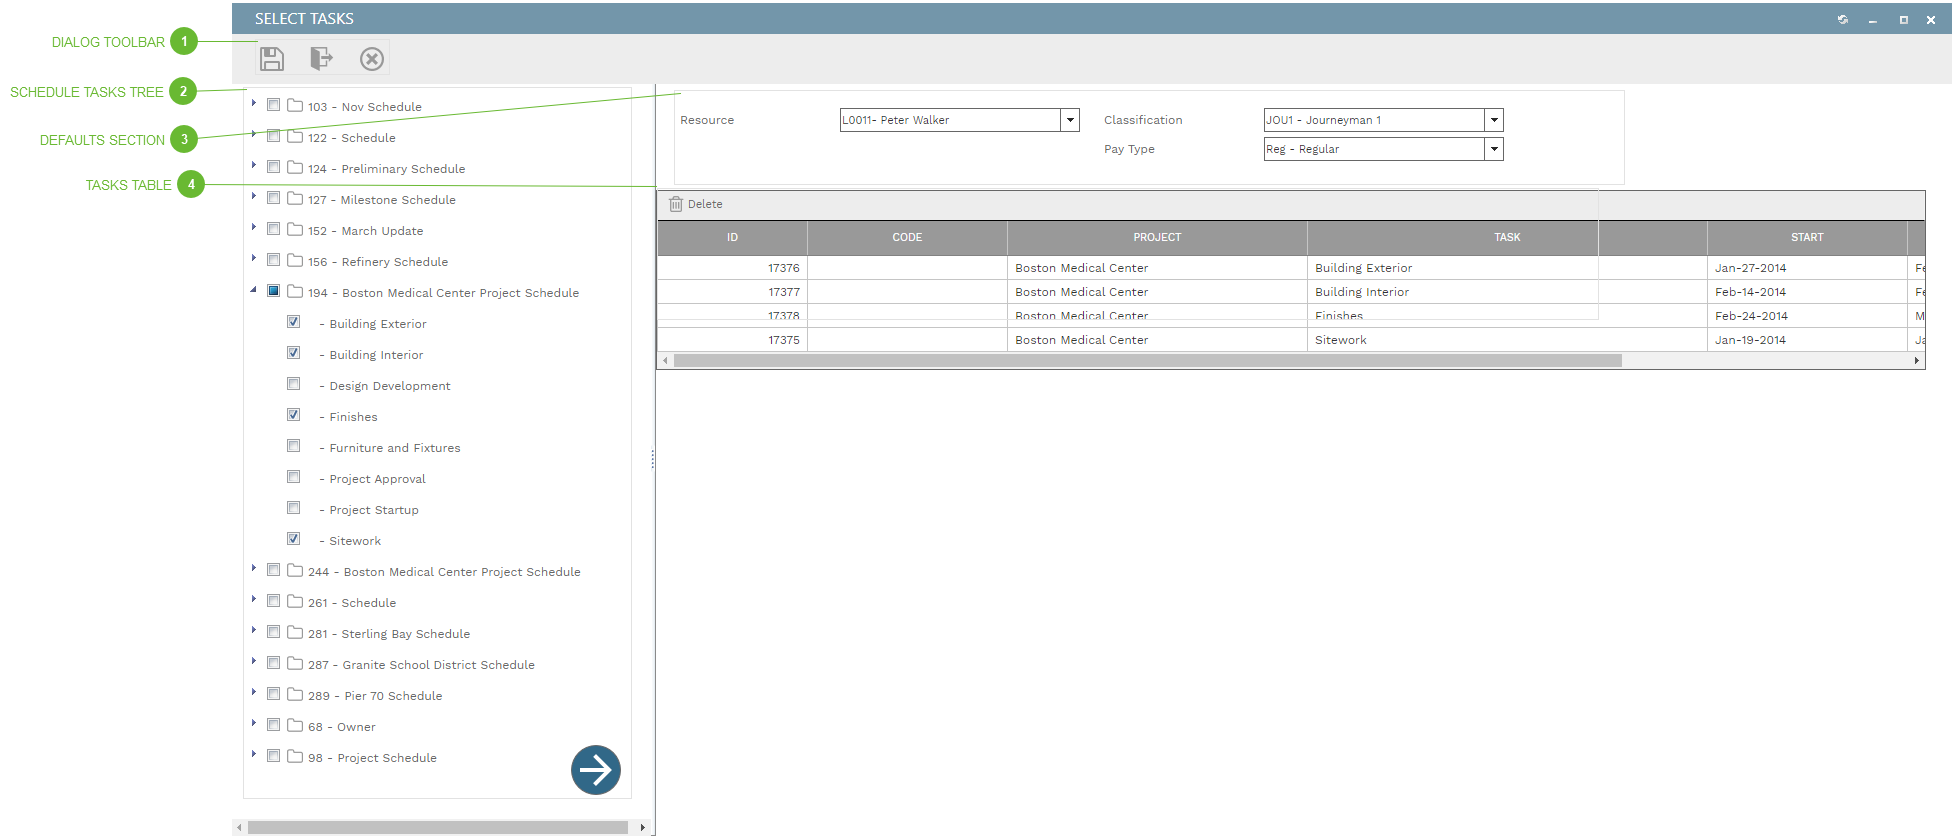
Task: Click right arrow of table horizontal scrollbar
Action: tap(1917, 361)
